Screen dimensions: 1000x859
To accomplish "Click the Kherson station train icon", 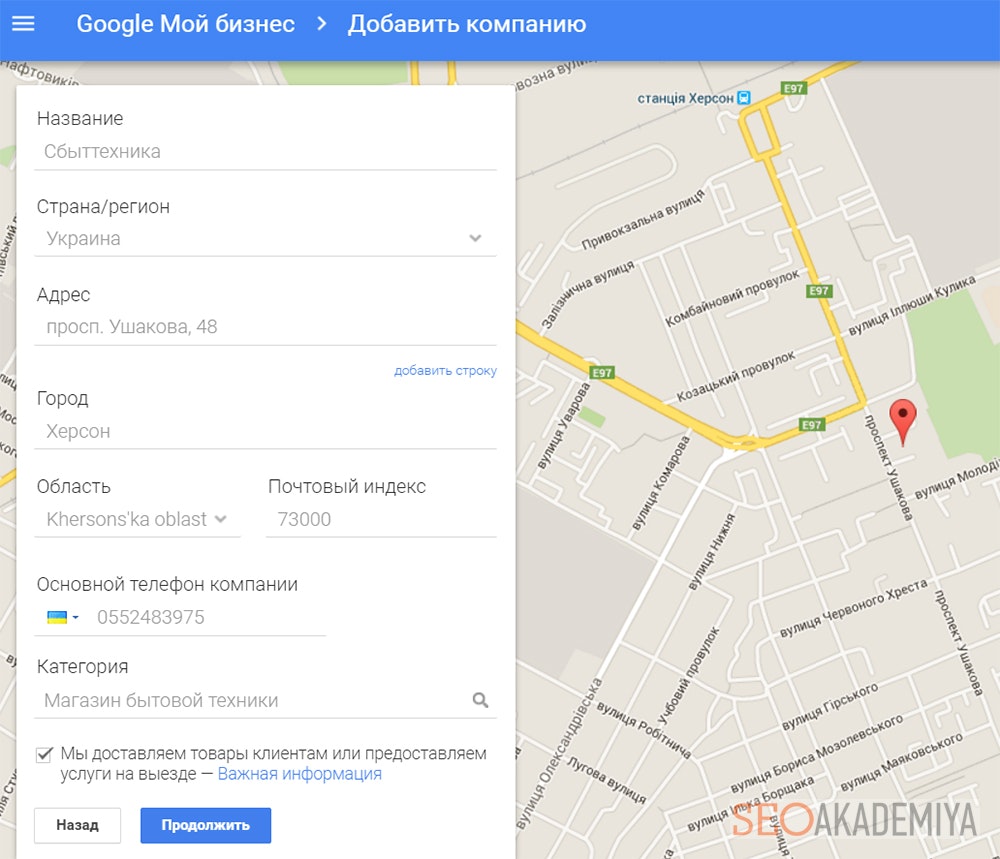I will pyautogui.click(x=744, y=98).
